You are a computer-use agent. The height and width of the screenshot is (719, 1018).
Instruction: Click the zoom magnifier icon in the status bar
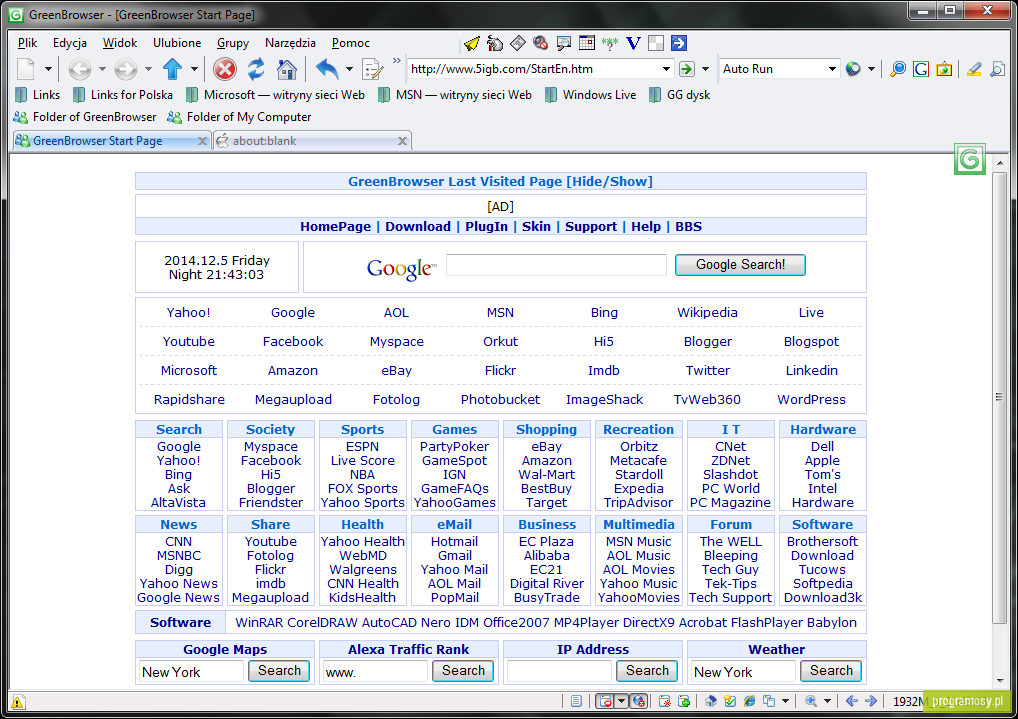pyautogui.click(x=811, y=701)
